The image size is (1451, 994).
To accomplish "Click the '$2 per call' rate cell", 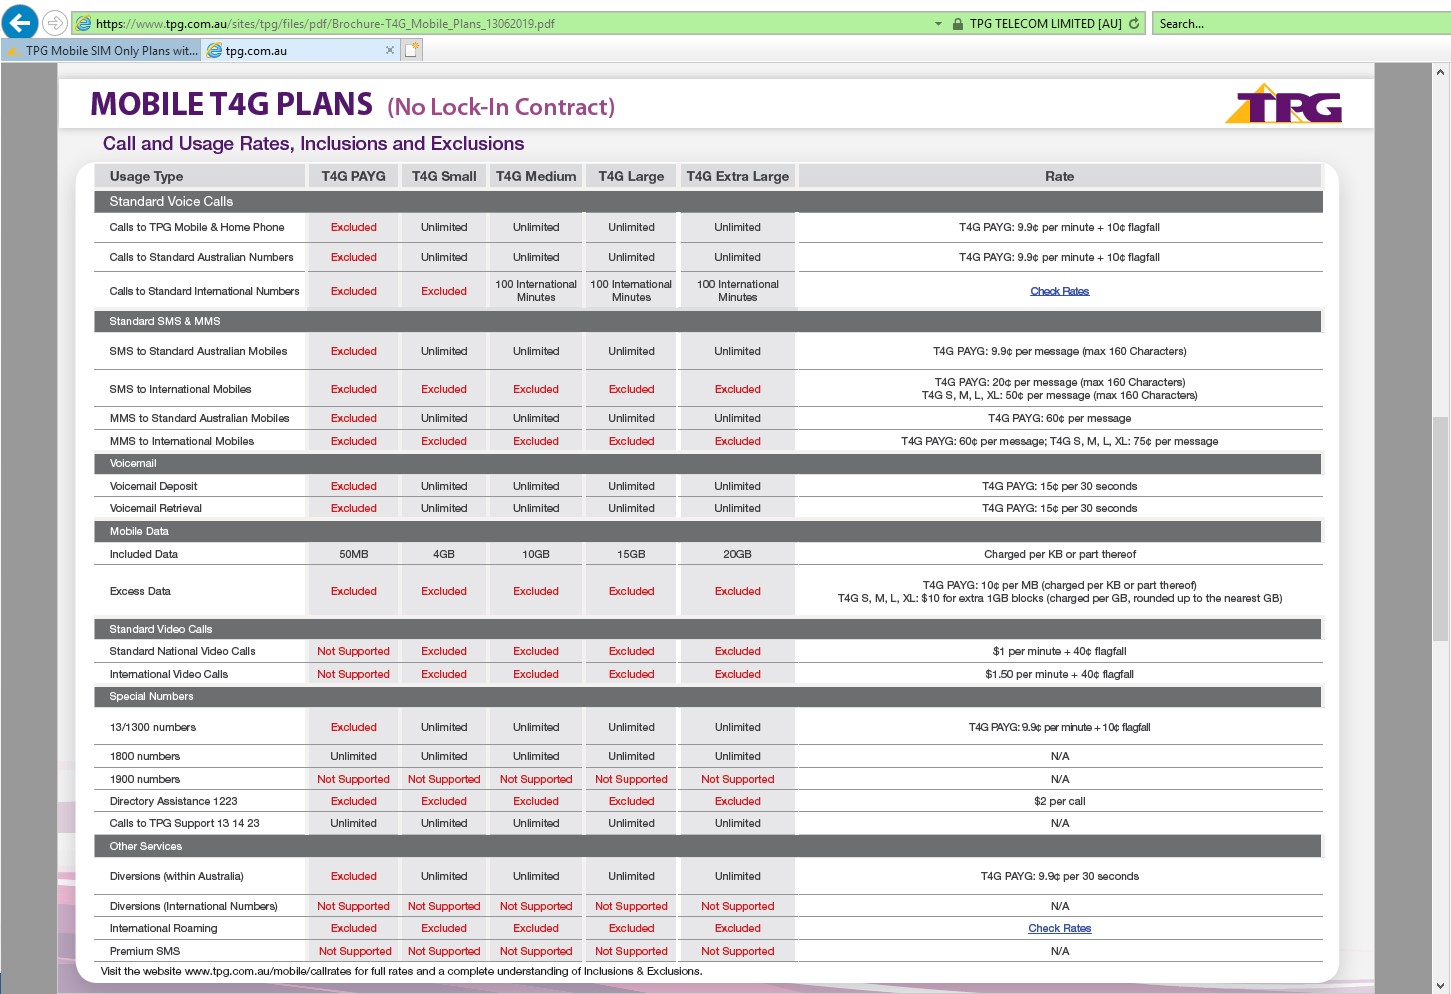I will click(x=1059, y=801).
